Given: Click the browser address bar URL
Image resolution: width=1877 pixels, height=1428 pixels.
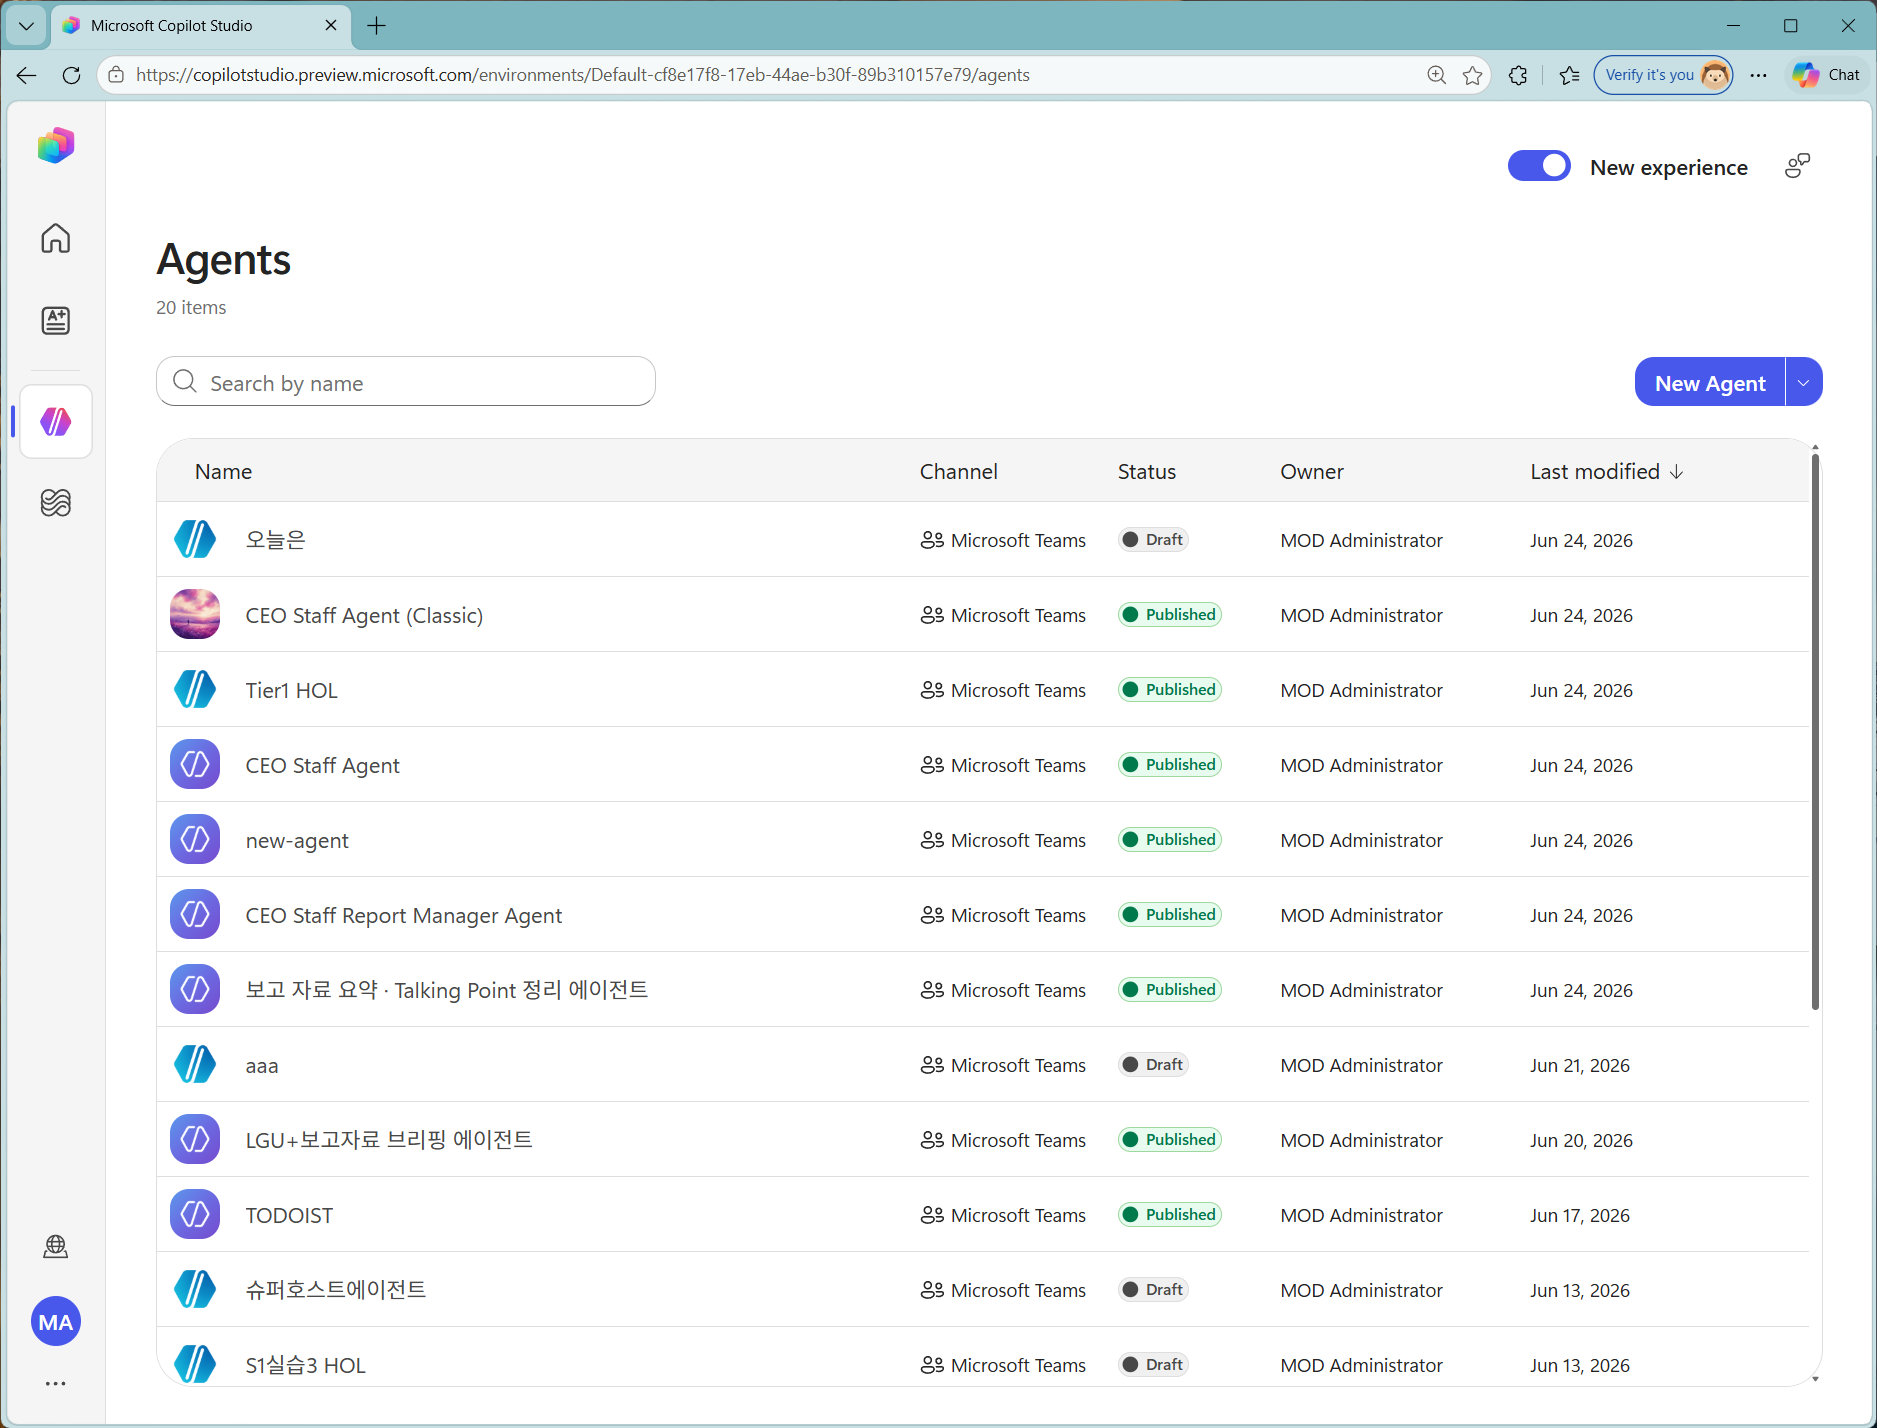Looking at the screenshot, I should (x=583, y=75).
